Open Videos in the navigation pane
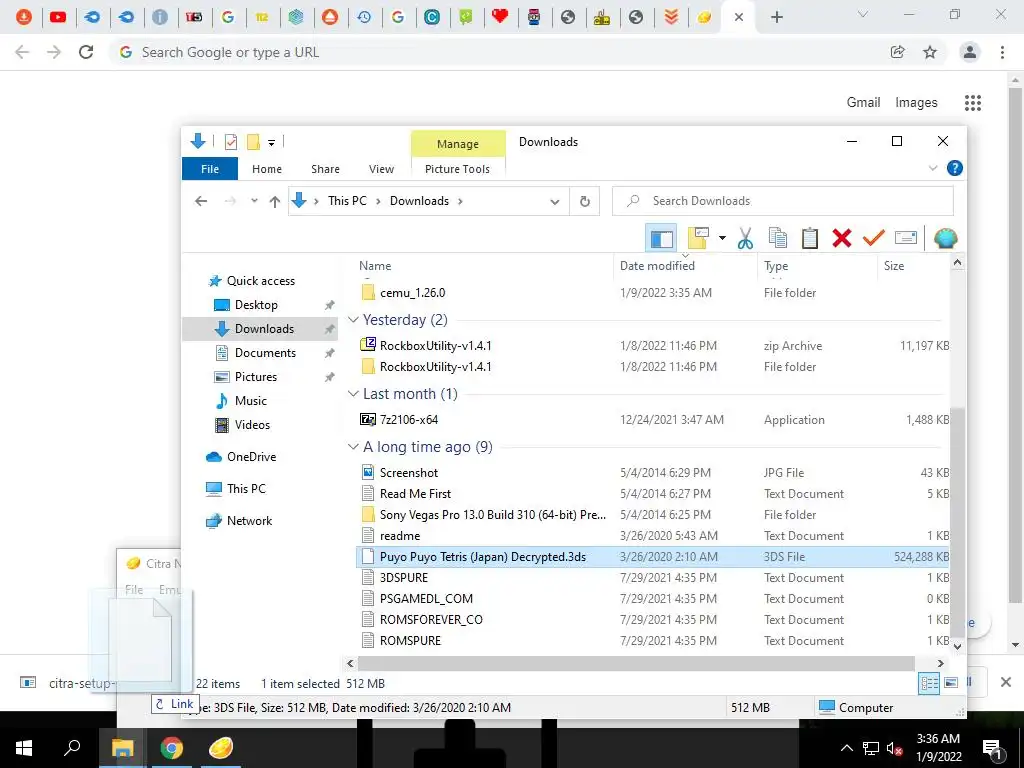Screen dimensions: 1024x768 point(251,425)
